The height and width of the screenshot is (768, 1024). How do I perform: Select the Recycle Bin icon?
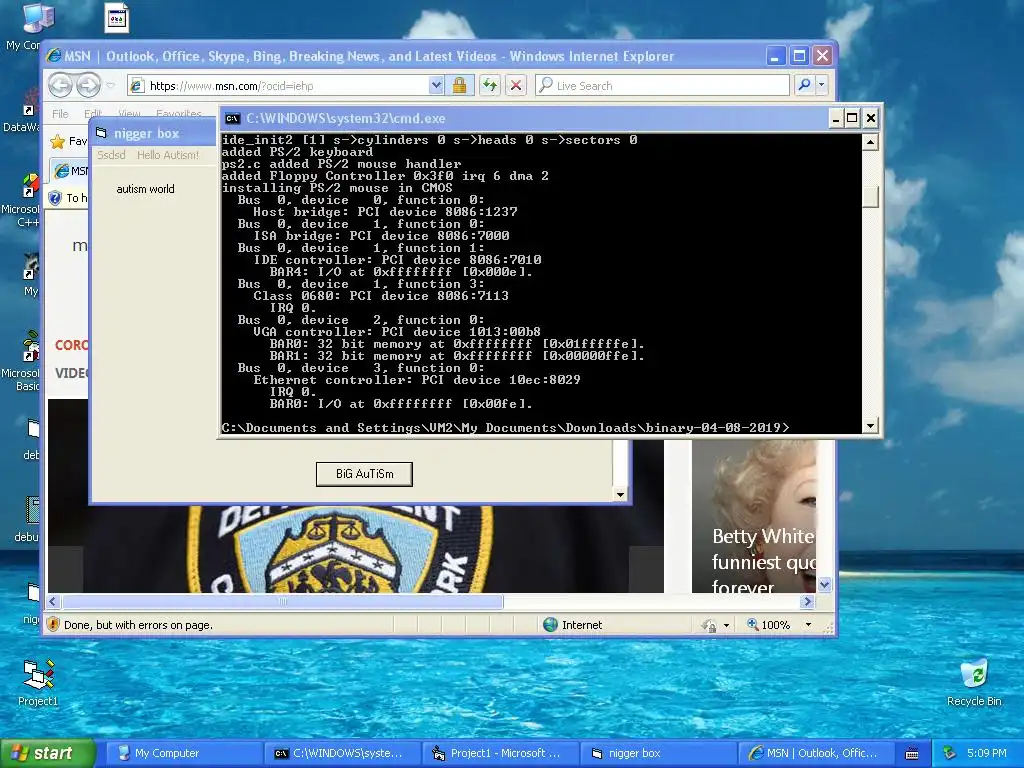pos(974,683)
